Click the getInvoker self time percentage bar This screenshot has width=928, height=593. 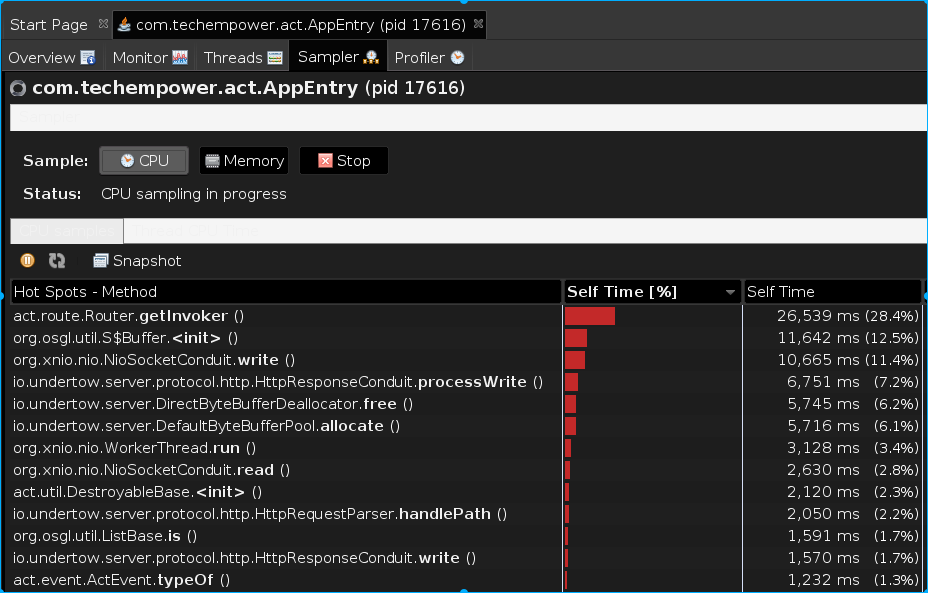point(589,316)
